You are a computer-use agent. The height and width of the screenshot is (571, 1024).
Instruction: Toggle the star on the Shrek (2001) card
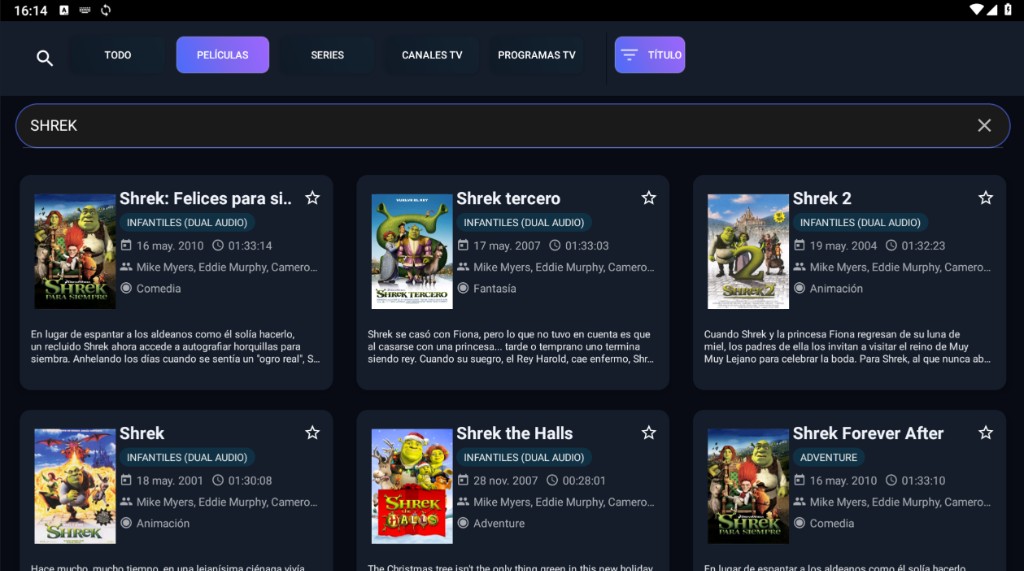(x=312, y=432)
